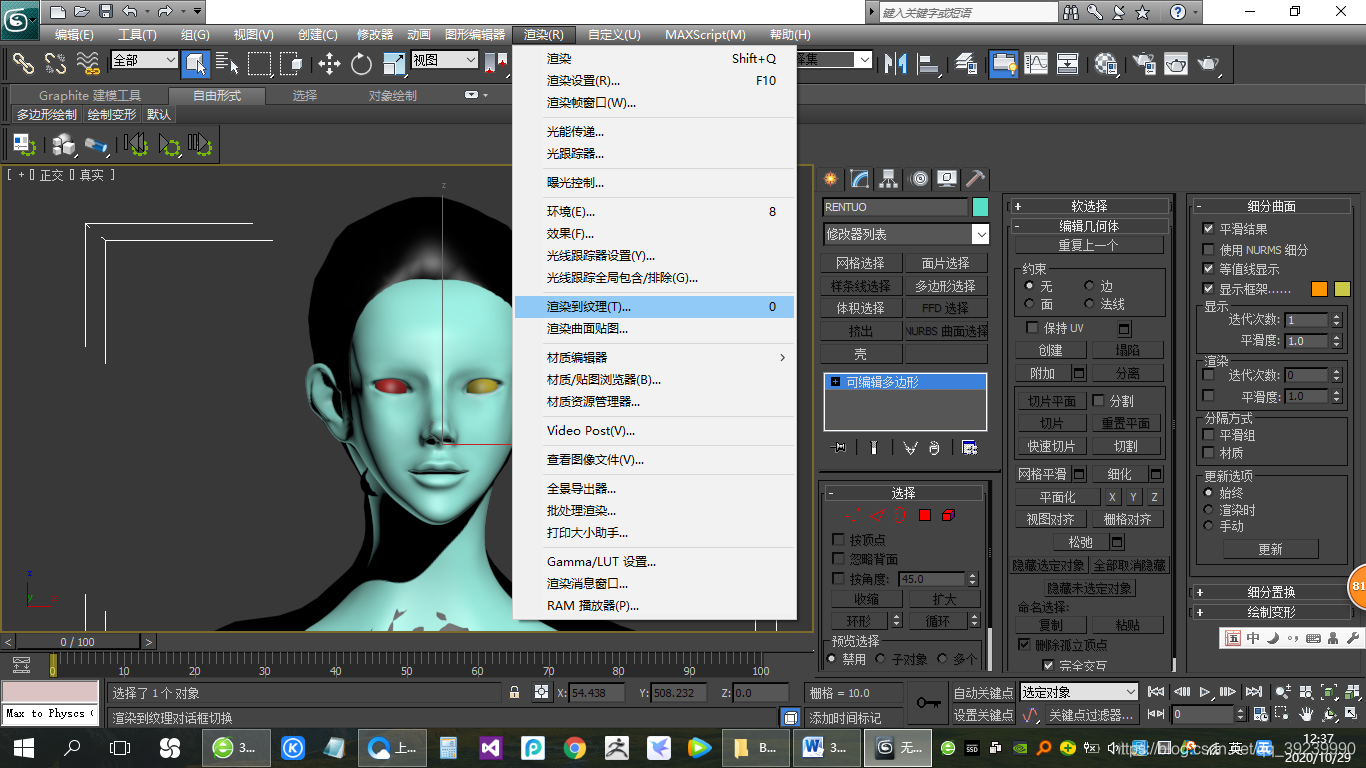Choose 环境(E)... menu entry
Viewport: 1366px width, 768px height.
[x=654, y=212]
